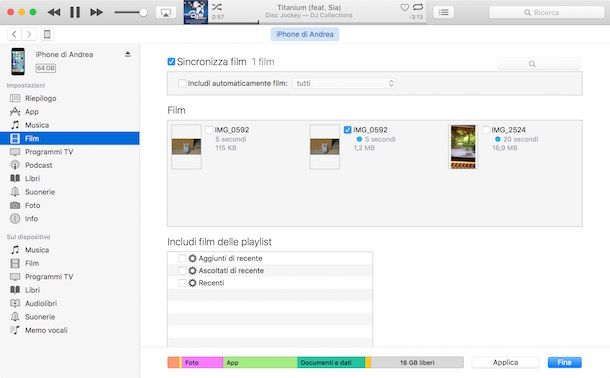Click the rewind previous track button

pyautogui.click(x=54, y=12)
